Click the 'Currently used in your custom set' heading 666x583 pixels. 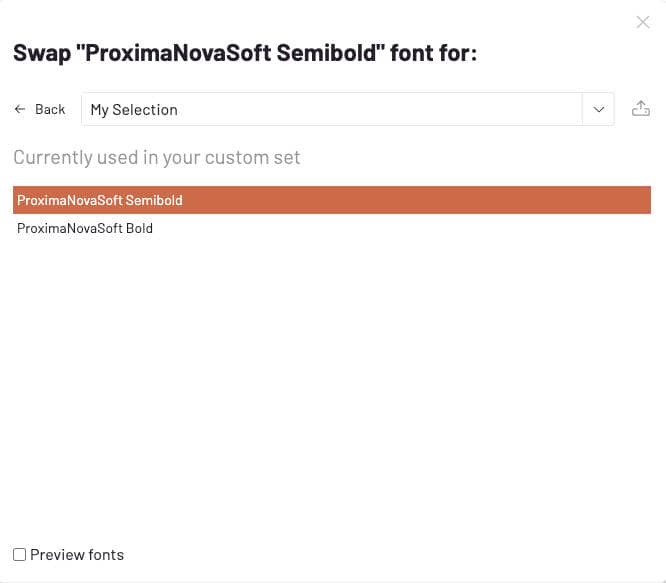(x=157, y=157)
